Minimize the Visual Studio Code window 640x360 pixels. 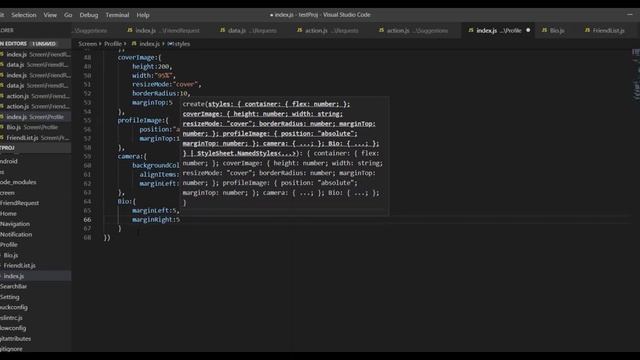click(630, 15)
